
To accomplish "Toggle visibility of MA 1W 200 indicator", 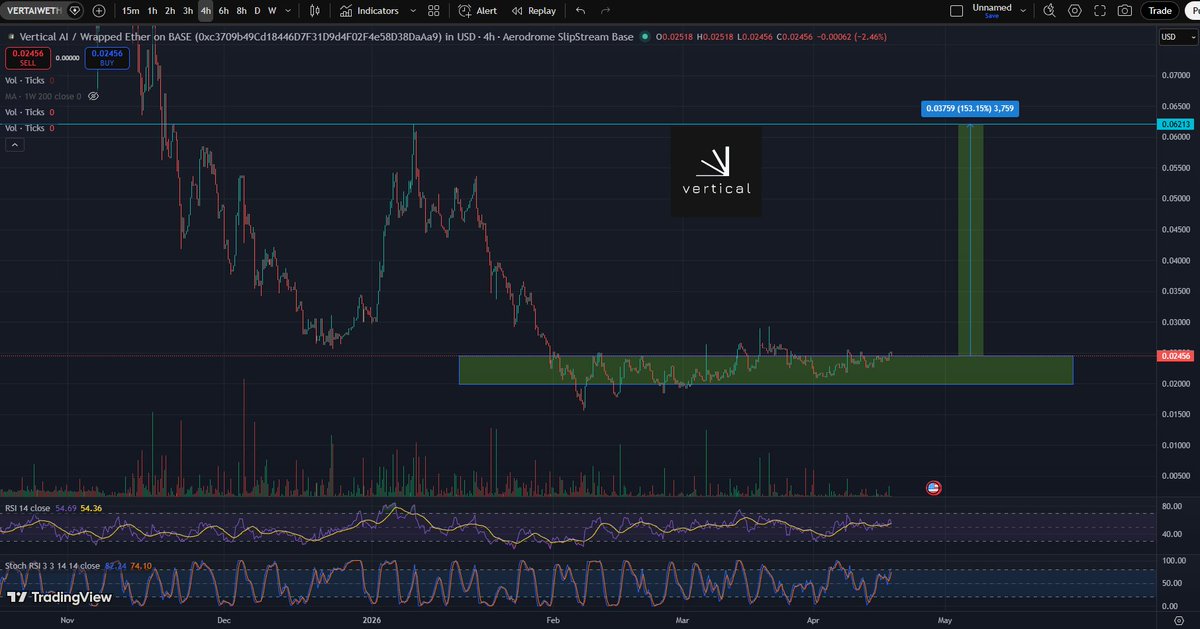I will tap(94, 96).
